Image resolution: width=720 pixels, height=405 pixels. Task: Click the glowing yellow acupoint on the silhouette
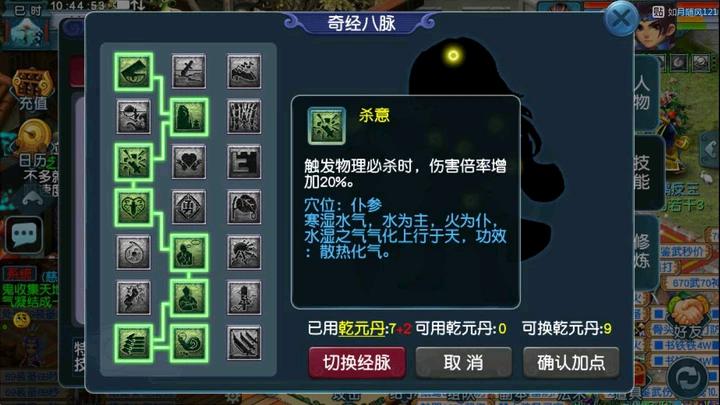click(x=453, y=56)
